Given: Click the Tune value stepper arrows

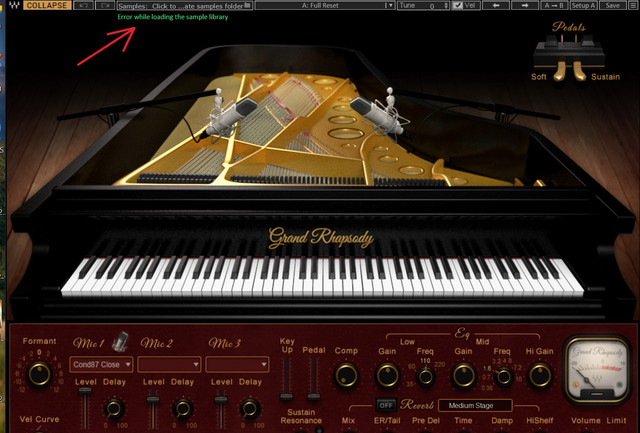Looking at the screenshot, I should tap(446, 6).
